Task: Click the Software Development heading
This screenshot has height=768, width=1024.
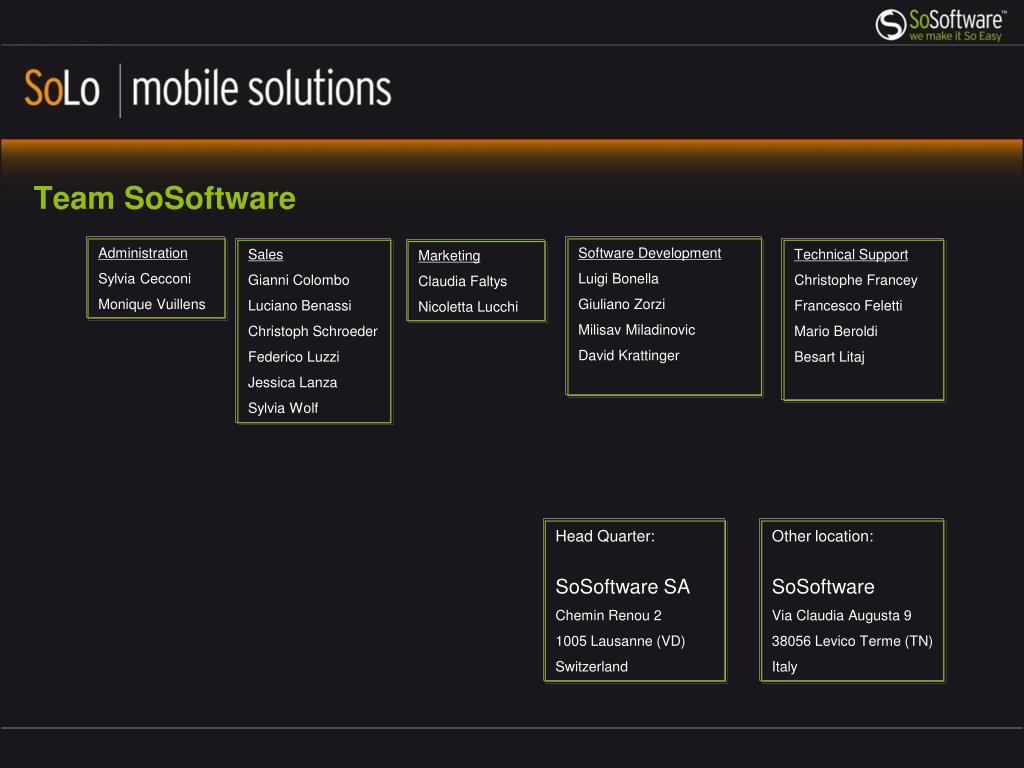Action: (x=649, y=253)
